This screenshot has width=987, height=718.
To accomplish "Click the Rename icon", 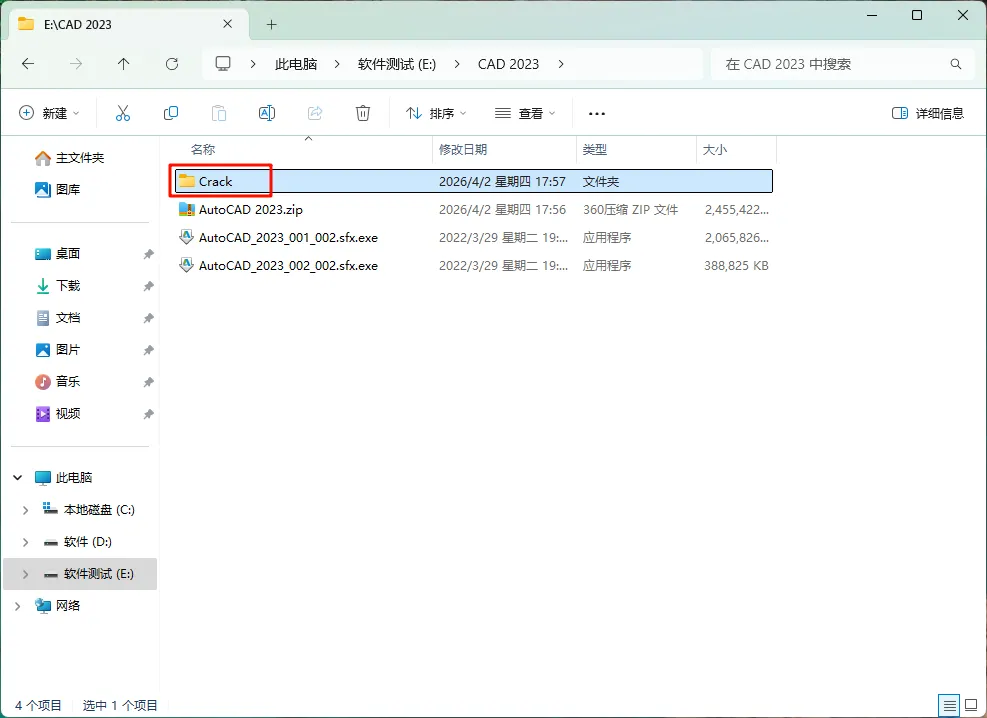I will pos(267,113).
